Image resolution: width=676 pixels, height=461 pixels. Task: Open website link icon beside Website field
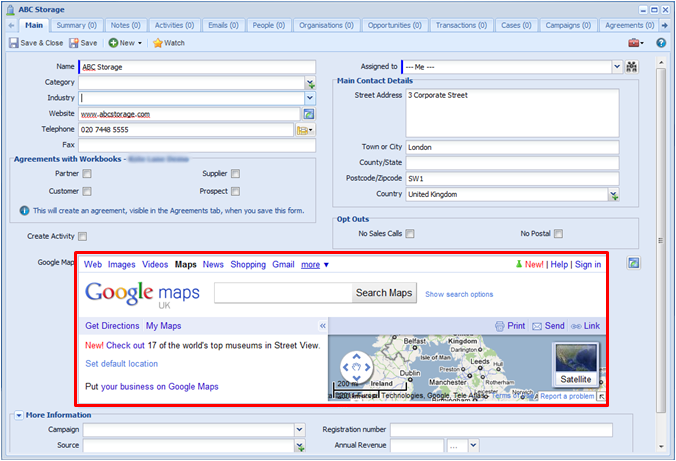point(309,114)
